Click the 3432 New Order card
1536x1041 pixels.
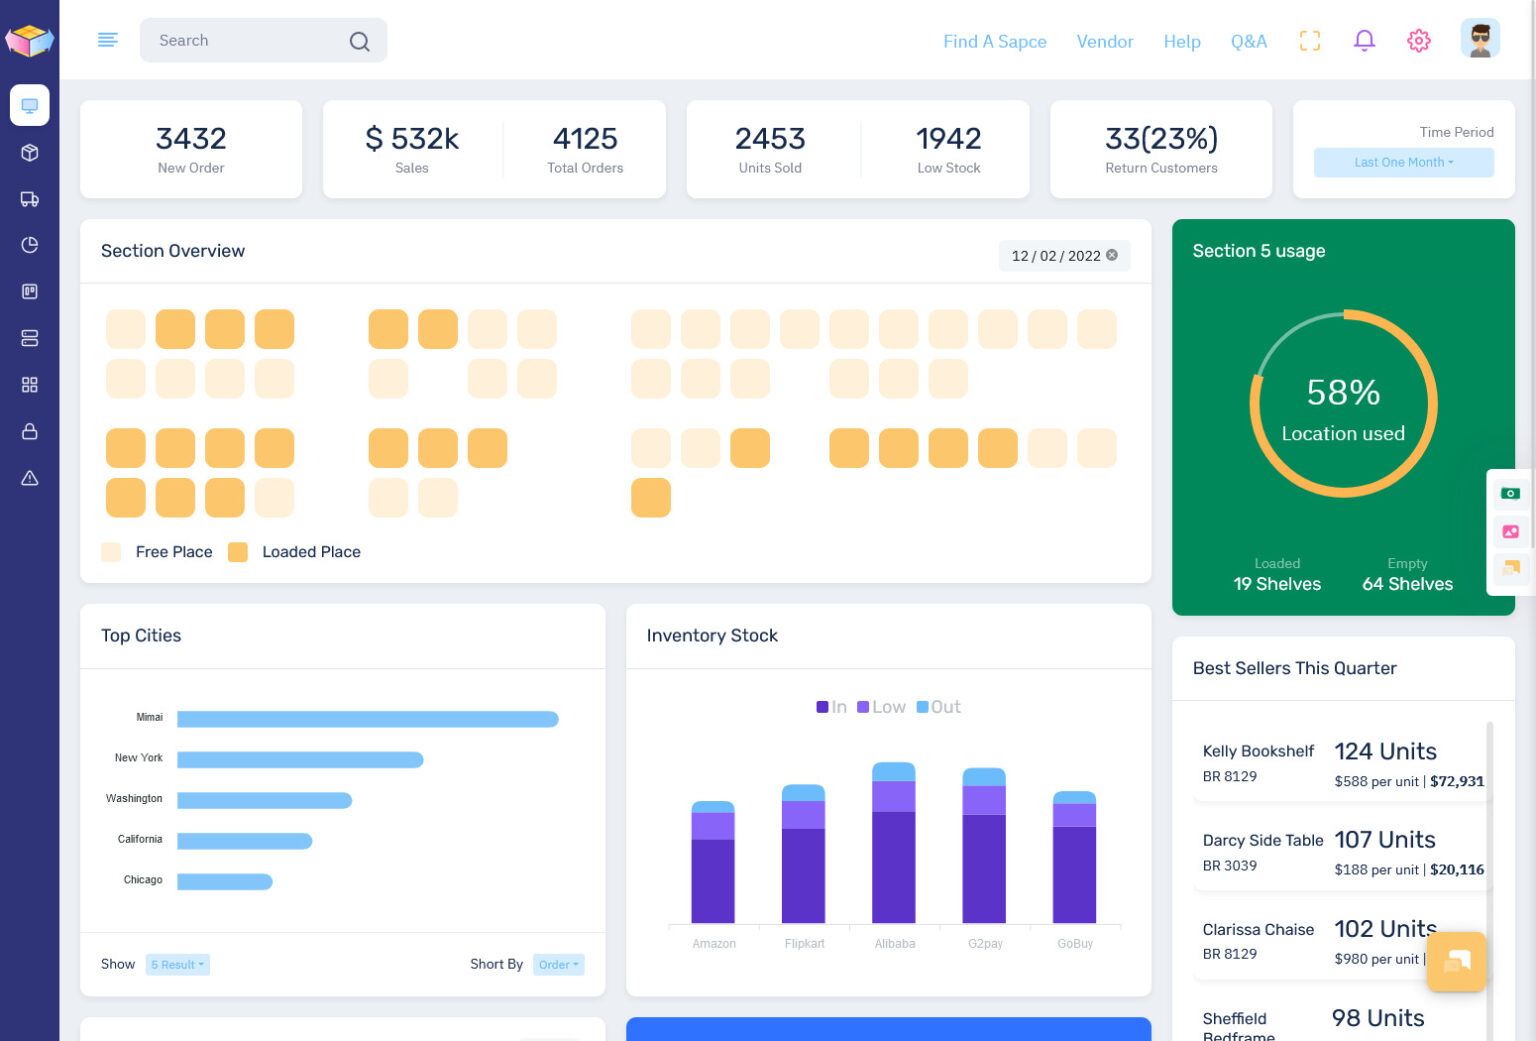(x=191, y=149)
